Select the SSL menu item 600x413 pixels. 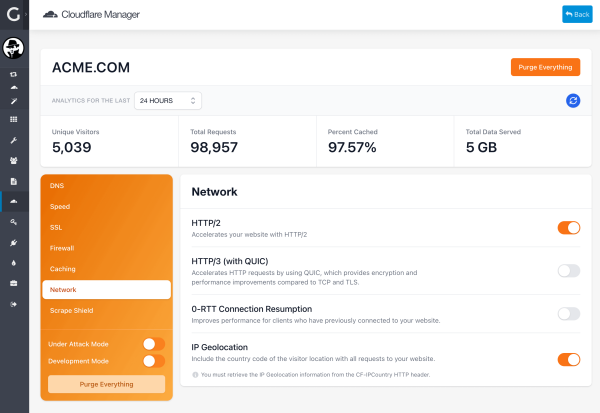(106, 227)
